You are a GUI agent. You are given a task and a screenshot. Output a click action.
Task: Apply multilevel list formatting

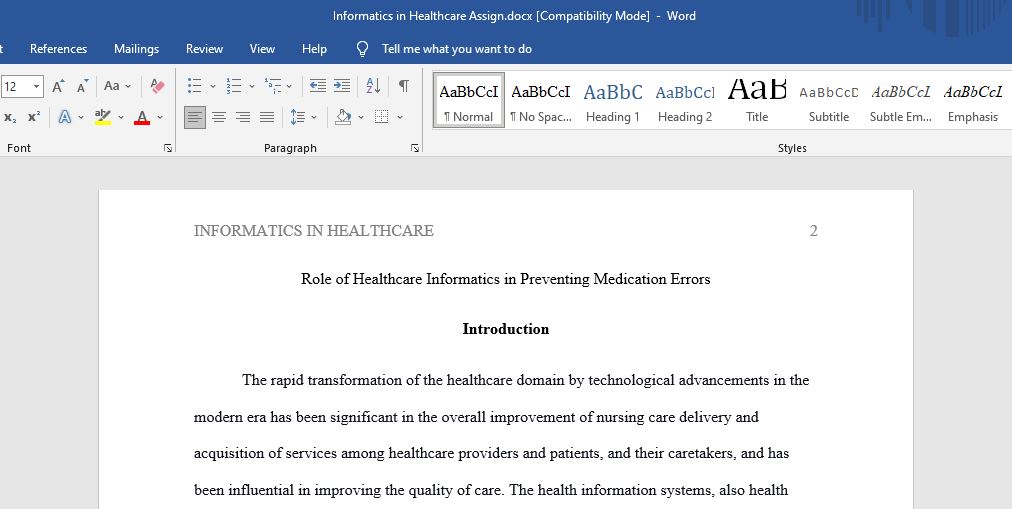click(x=273, y=86)
